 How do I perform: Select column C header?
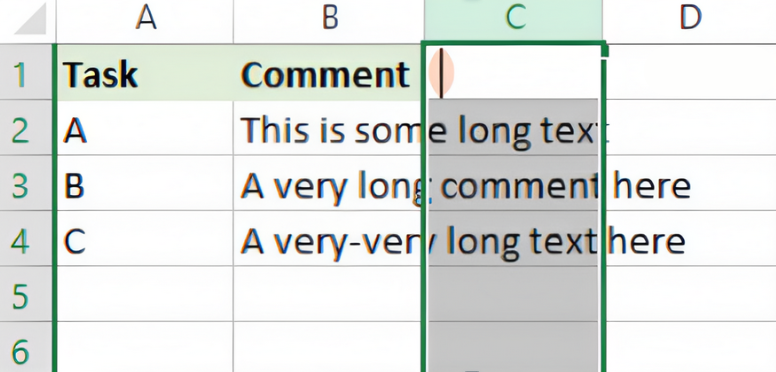click(x=513, y=19)
